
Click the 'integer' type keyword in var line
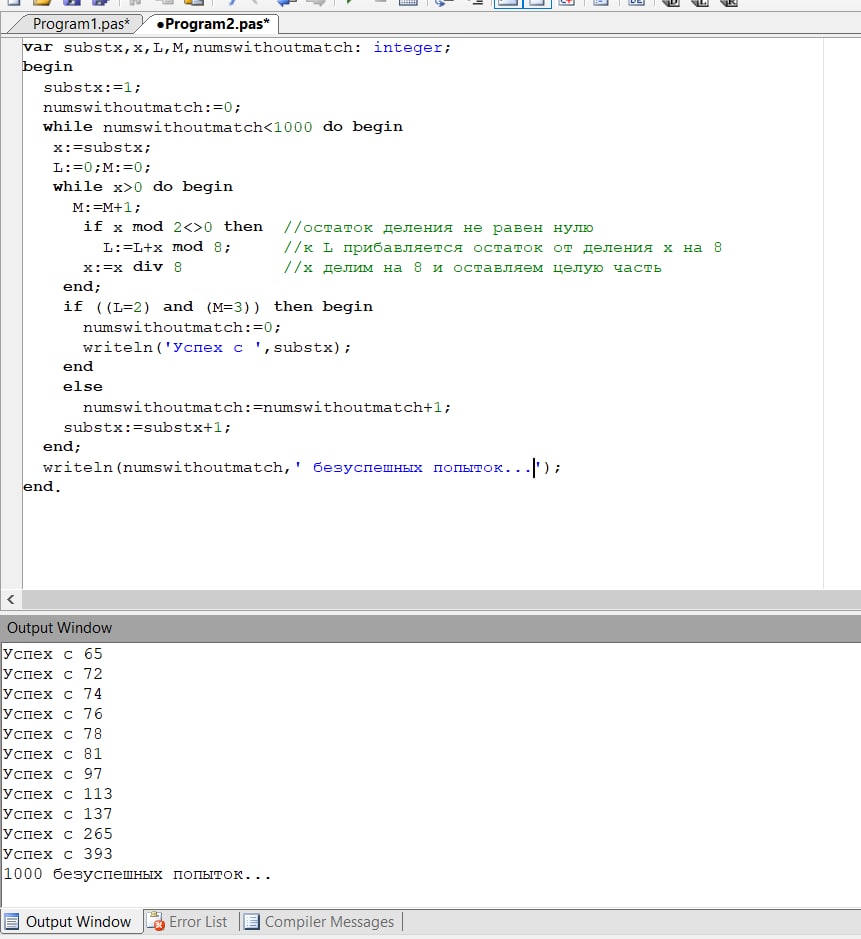point(408,47)
